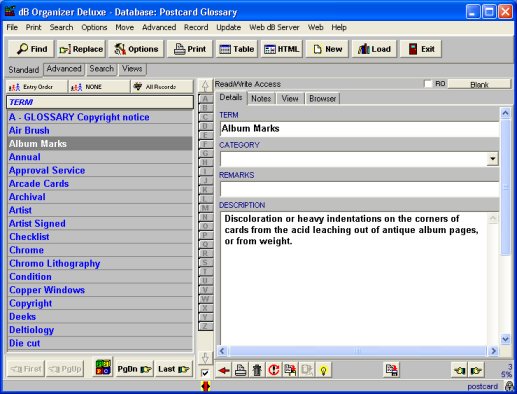This screenshot has width=517, height=394.
Task: Go to next record with right hand icon
Action: (476, 370)
